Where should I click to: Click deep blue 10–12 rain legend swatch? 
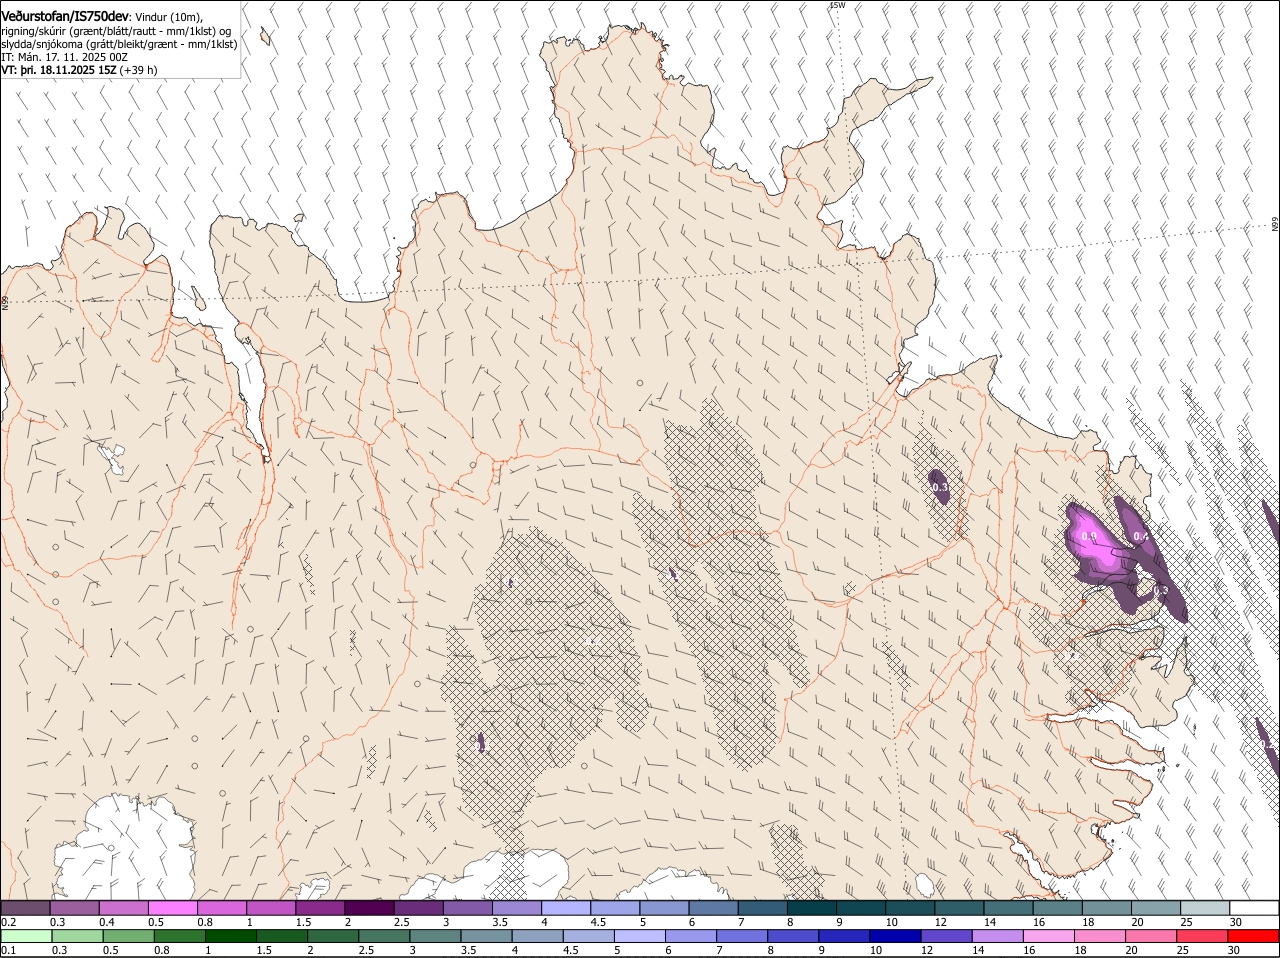pyautogui.click(x=894, y=936)
